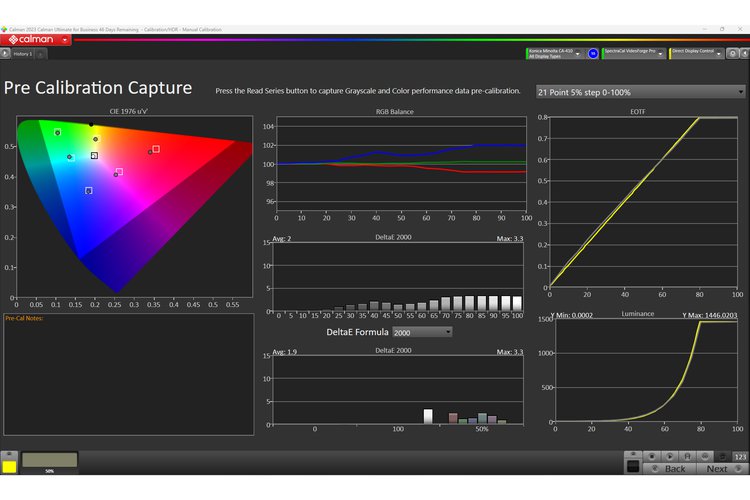Click the Read Series icon
750x500 pixels.
(669, 456)
